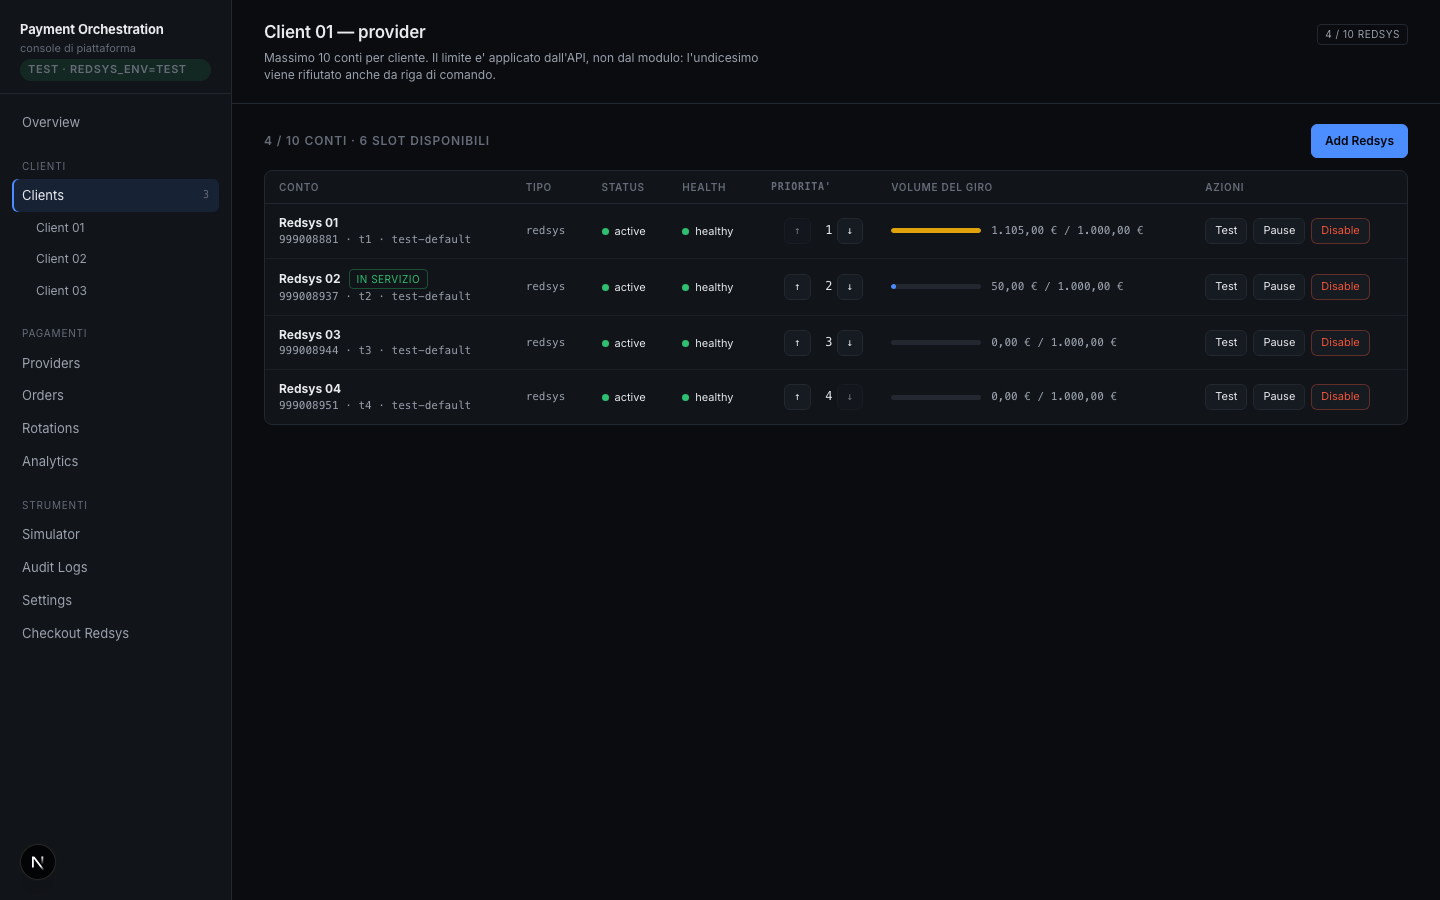Open Settings in the sidebar
Screen dimensions: 1440x900
(x=115, y=600)
